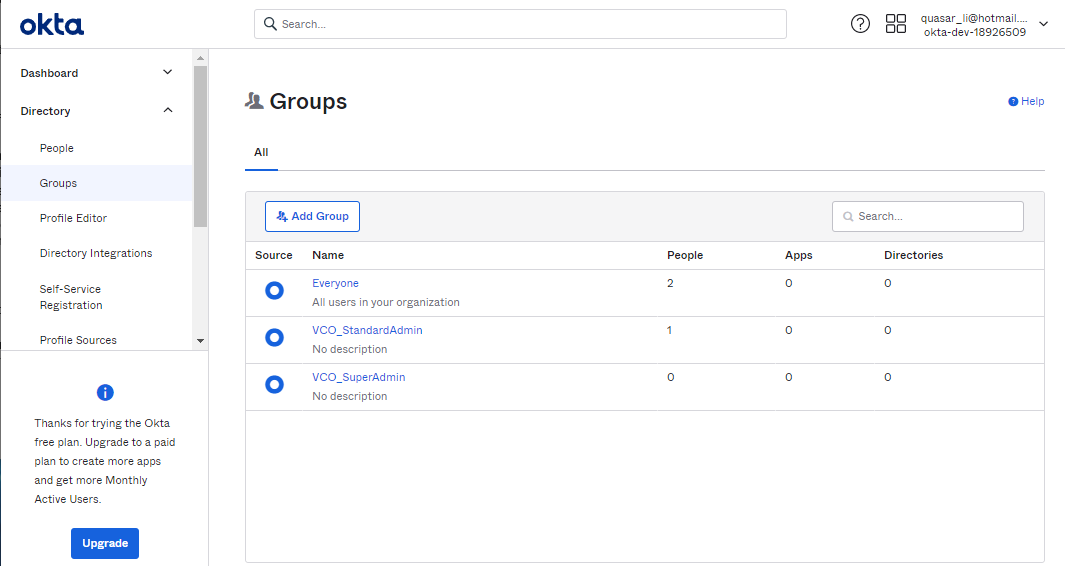The image size is (1065, 566).
Task: Click the sidebar scrollbar thumb
Action: (x=200, y=146)
